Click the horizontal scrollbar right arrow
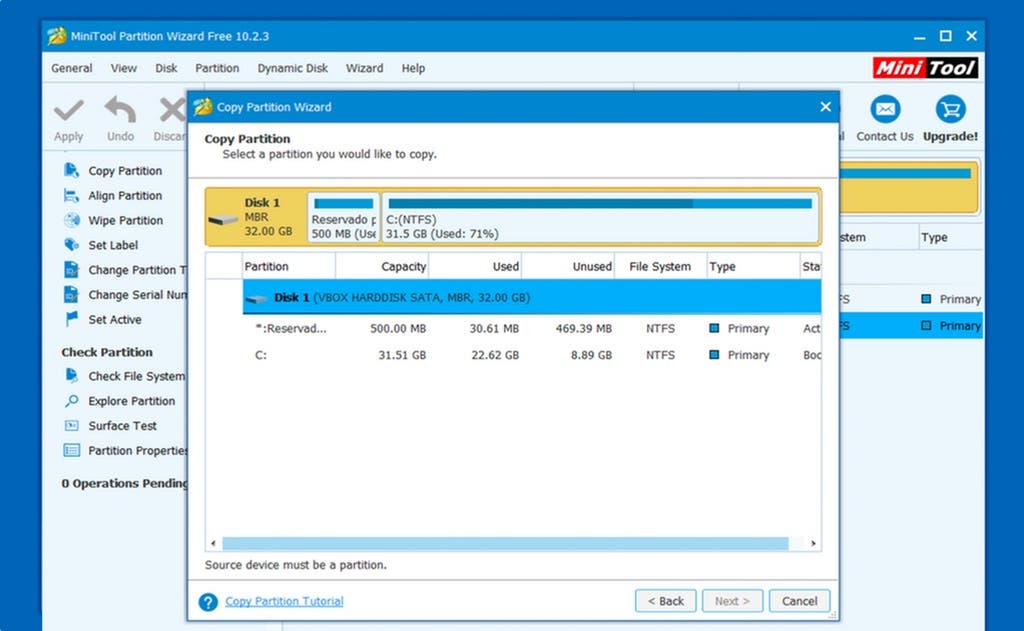Screen dimensions: 1024x631 tap(814, 544)
